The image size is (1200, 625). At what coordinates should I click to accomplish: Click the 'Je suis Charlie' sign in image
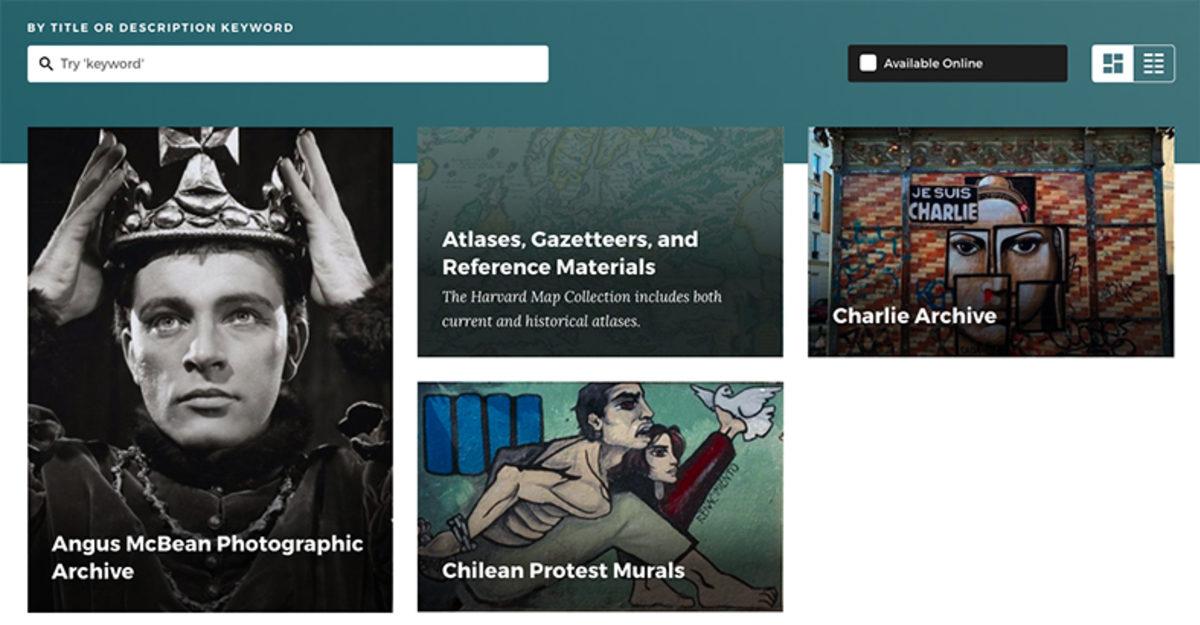pyautogui.click(x=942, y=203)
